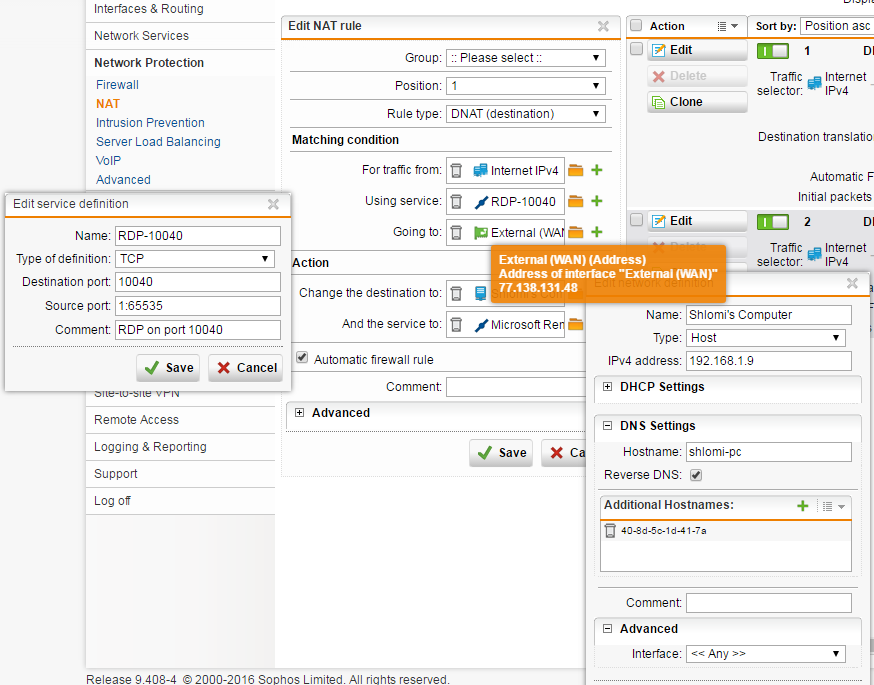Open Additional Hostnames list actions menu
The height and width of the screenshot is (685, 874).
pos(833,506)
